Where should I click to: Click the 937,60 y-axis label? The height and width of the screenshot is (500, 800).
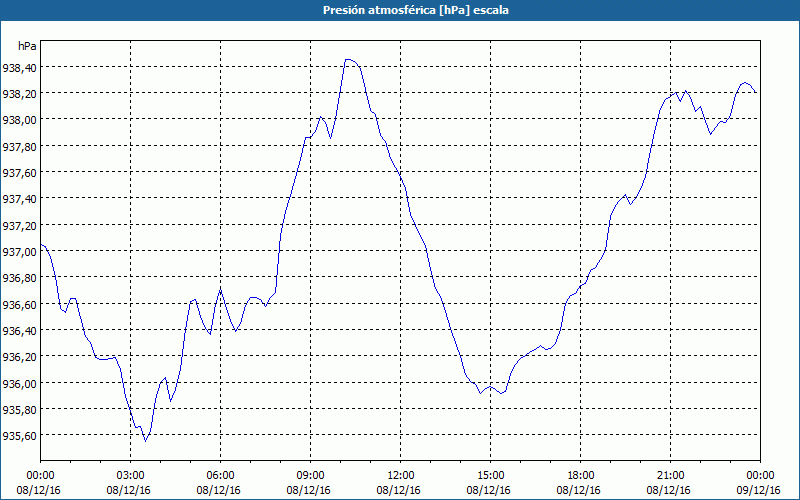(20, 172)
